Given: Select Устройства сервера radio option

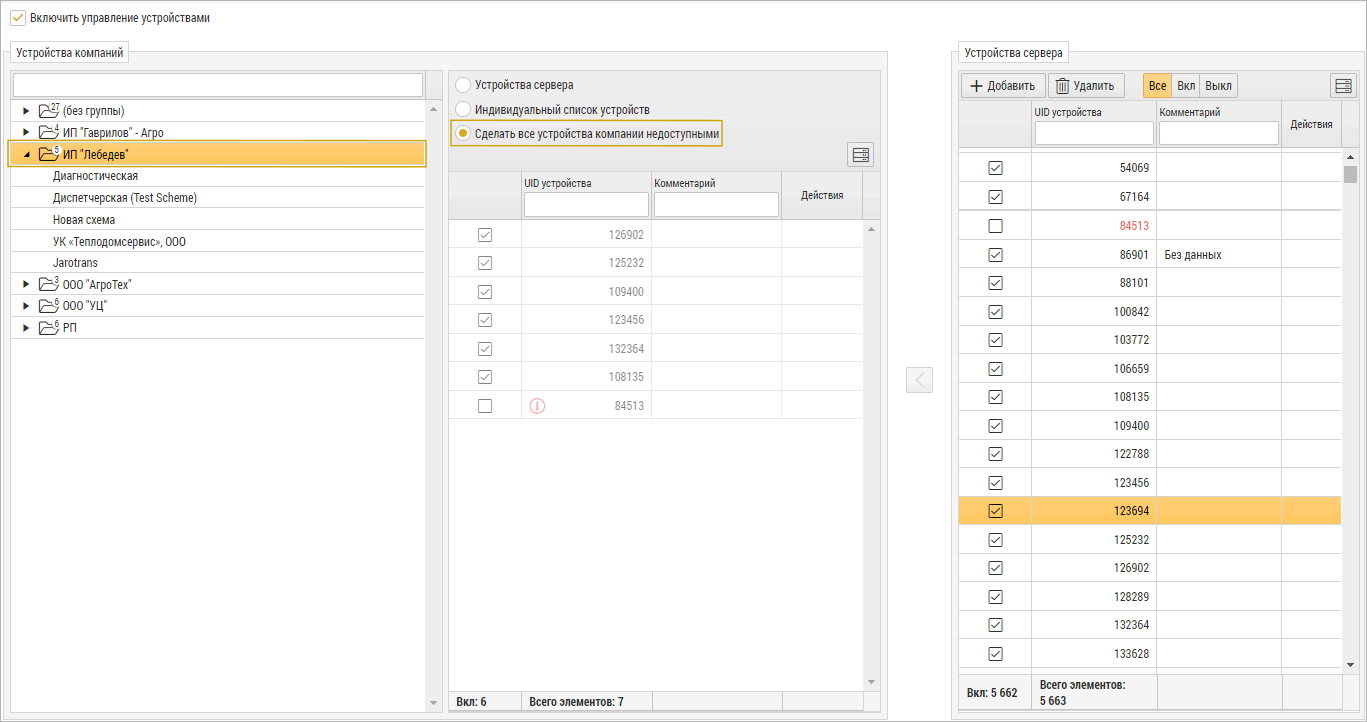Looking at the screenshot, I should (x=463, y=86).
